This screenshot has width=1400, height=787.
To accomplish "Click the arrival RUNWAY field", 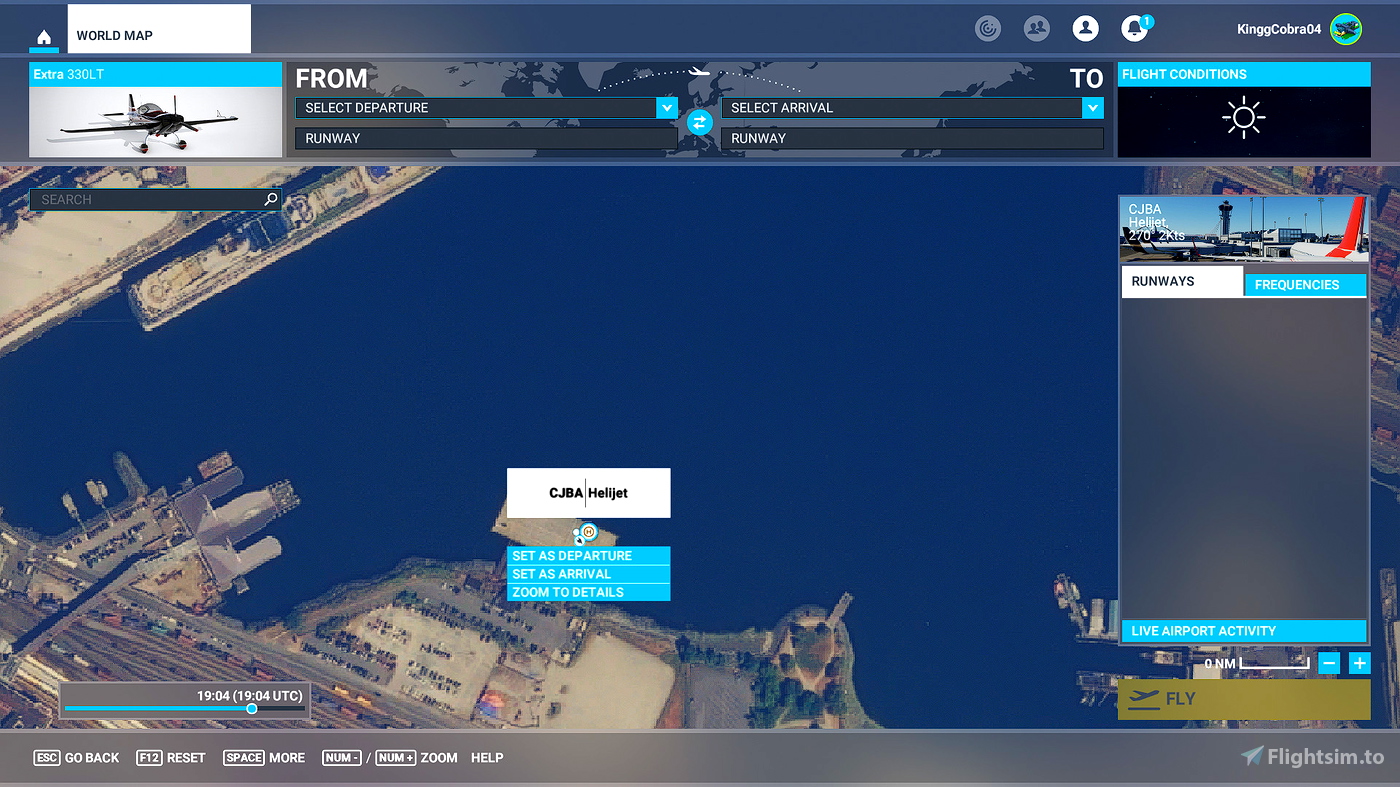I will (x=913, y=139).
